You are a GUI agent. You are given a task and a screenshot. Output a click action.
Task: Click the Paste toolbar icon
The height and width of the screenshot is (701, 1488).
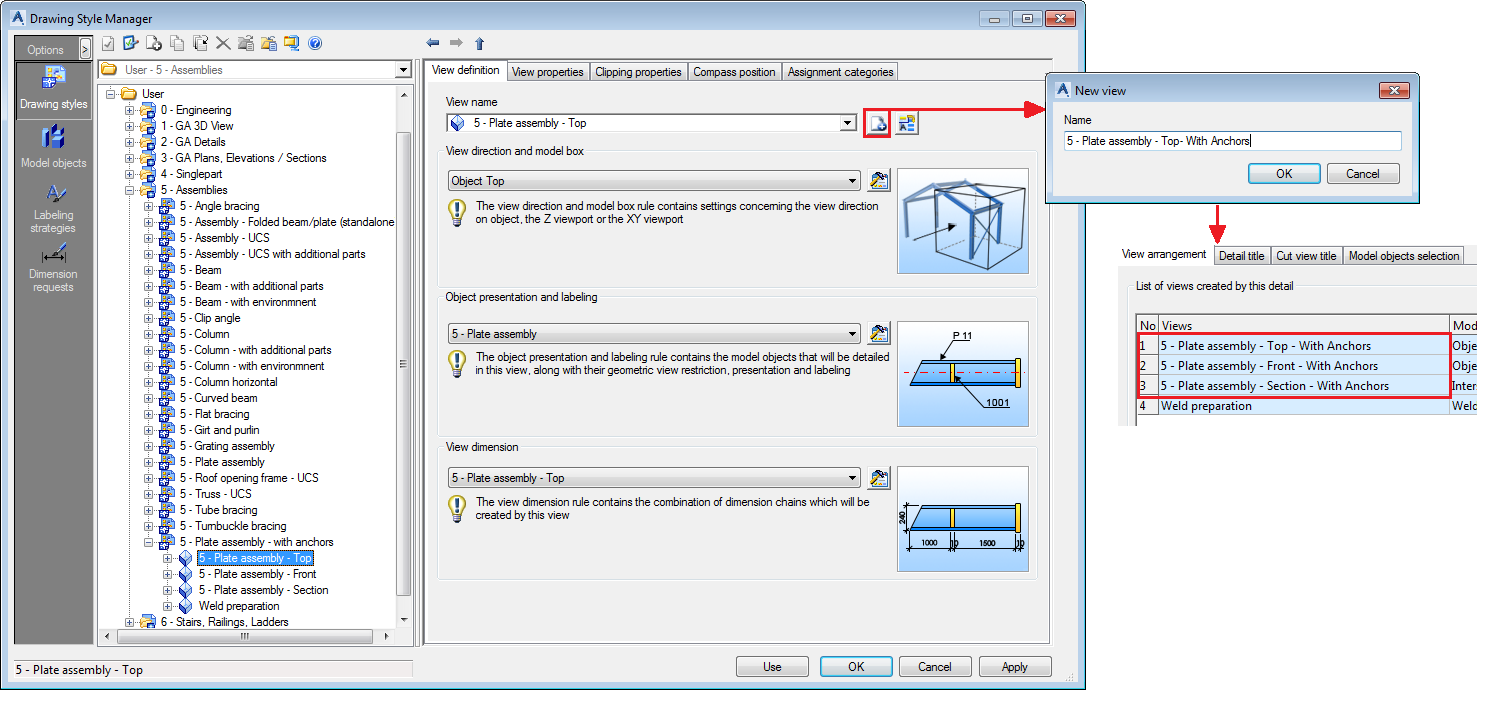(x=200, y=43)
